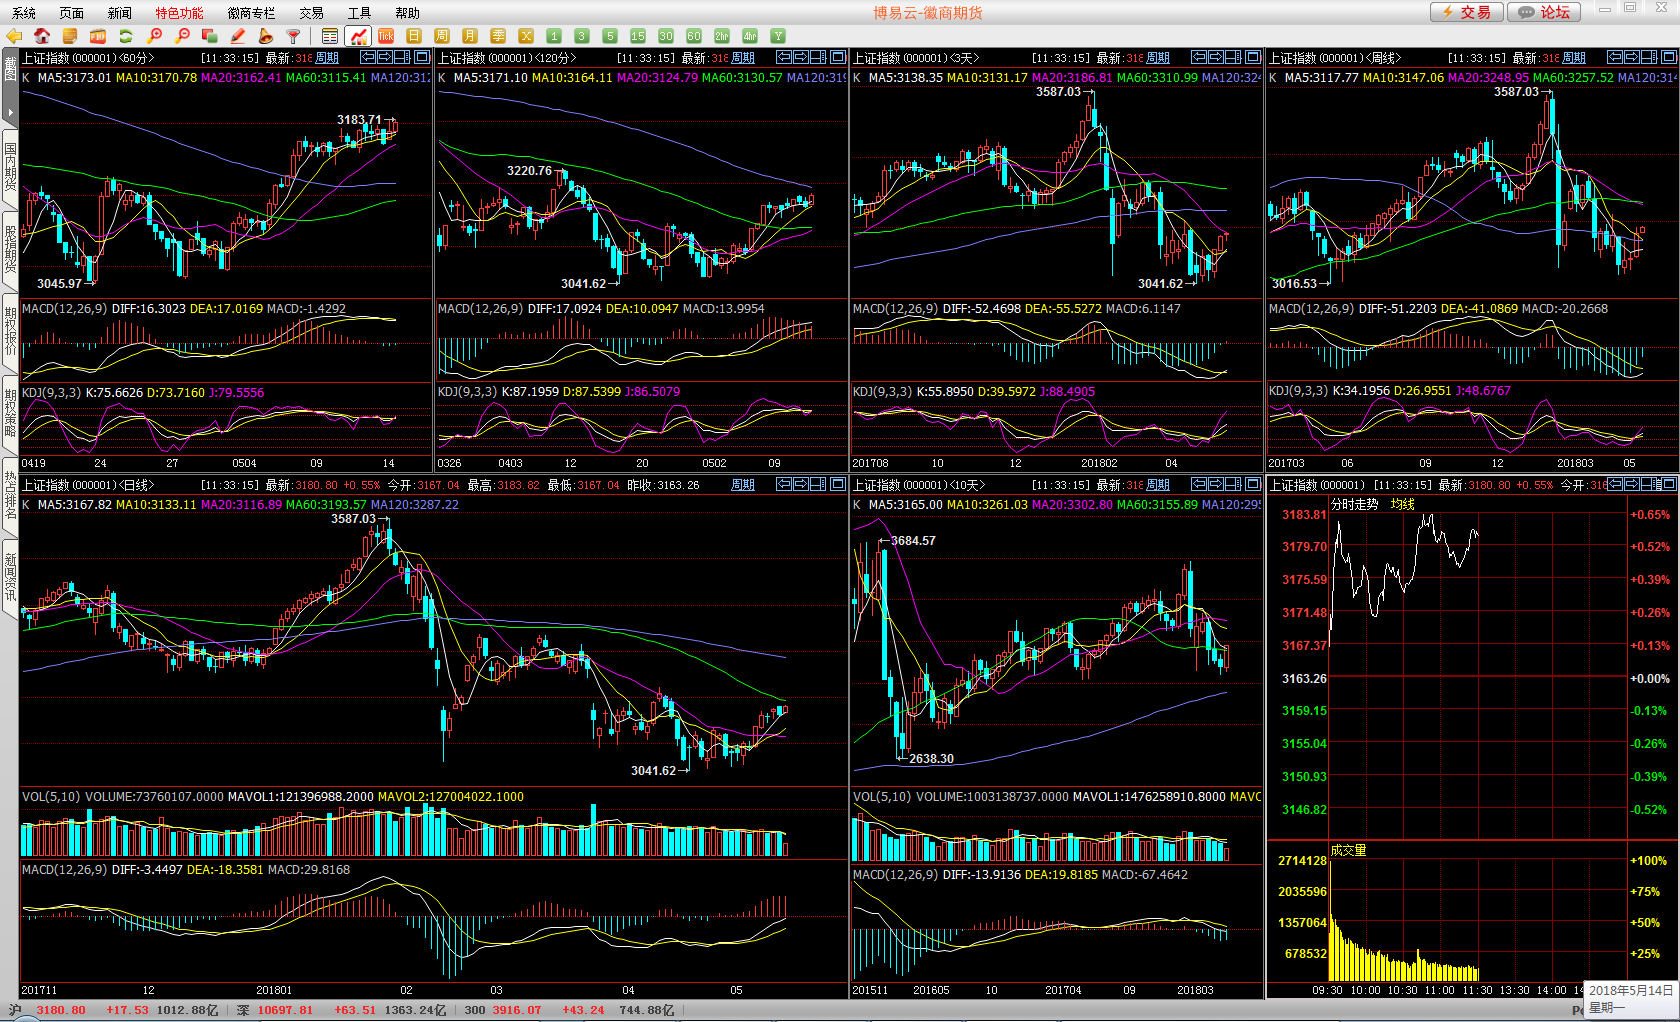Click the 均线 label in intraday panel
Screen dimensions: 1680x1022
[1402, 505]
